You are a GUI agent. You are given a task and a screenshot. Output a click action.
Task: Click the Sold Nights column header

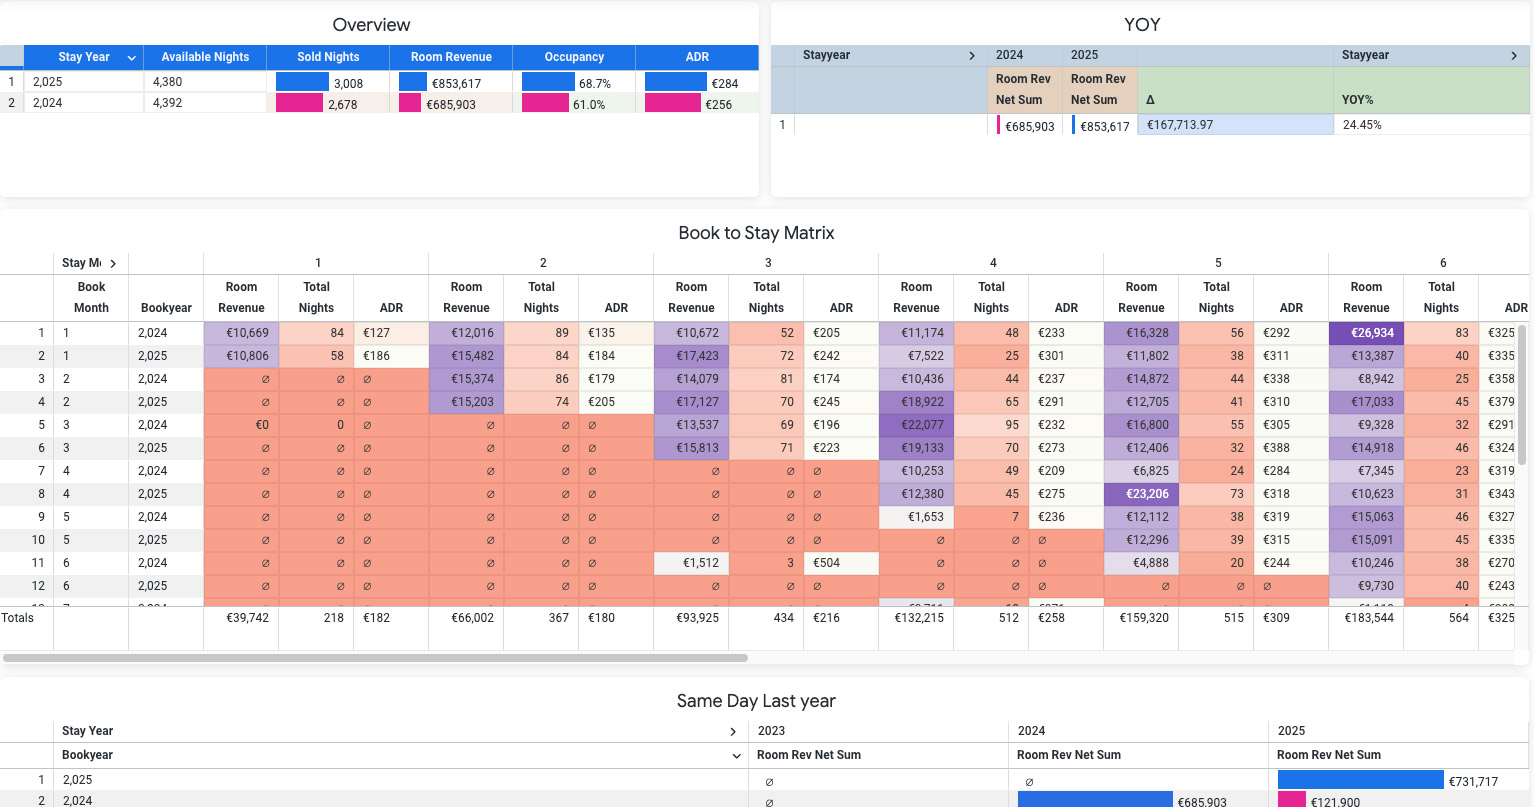coord(328,57)
